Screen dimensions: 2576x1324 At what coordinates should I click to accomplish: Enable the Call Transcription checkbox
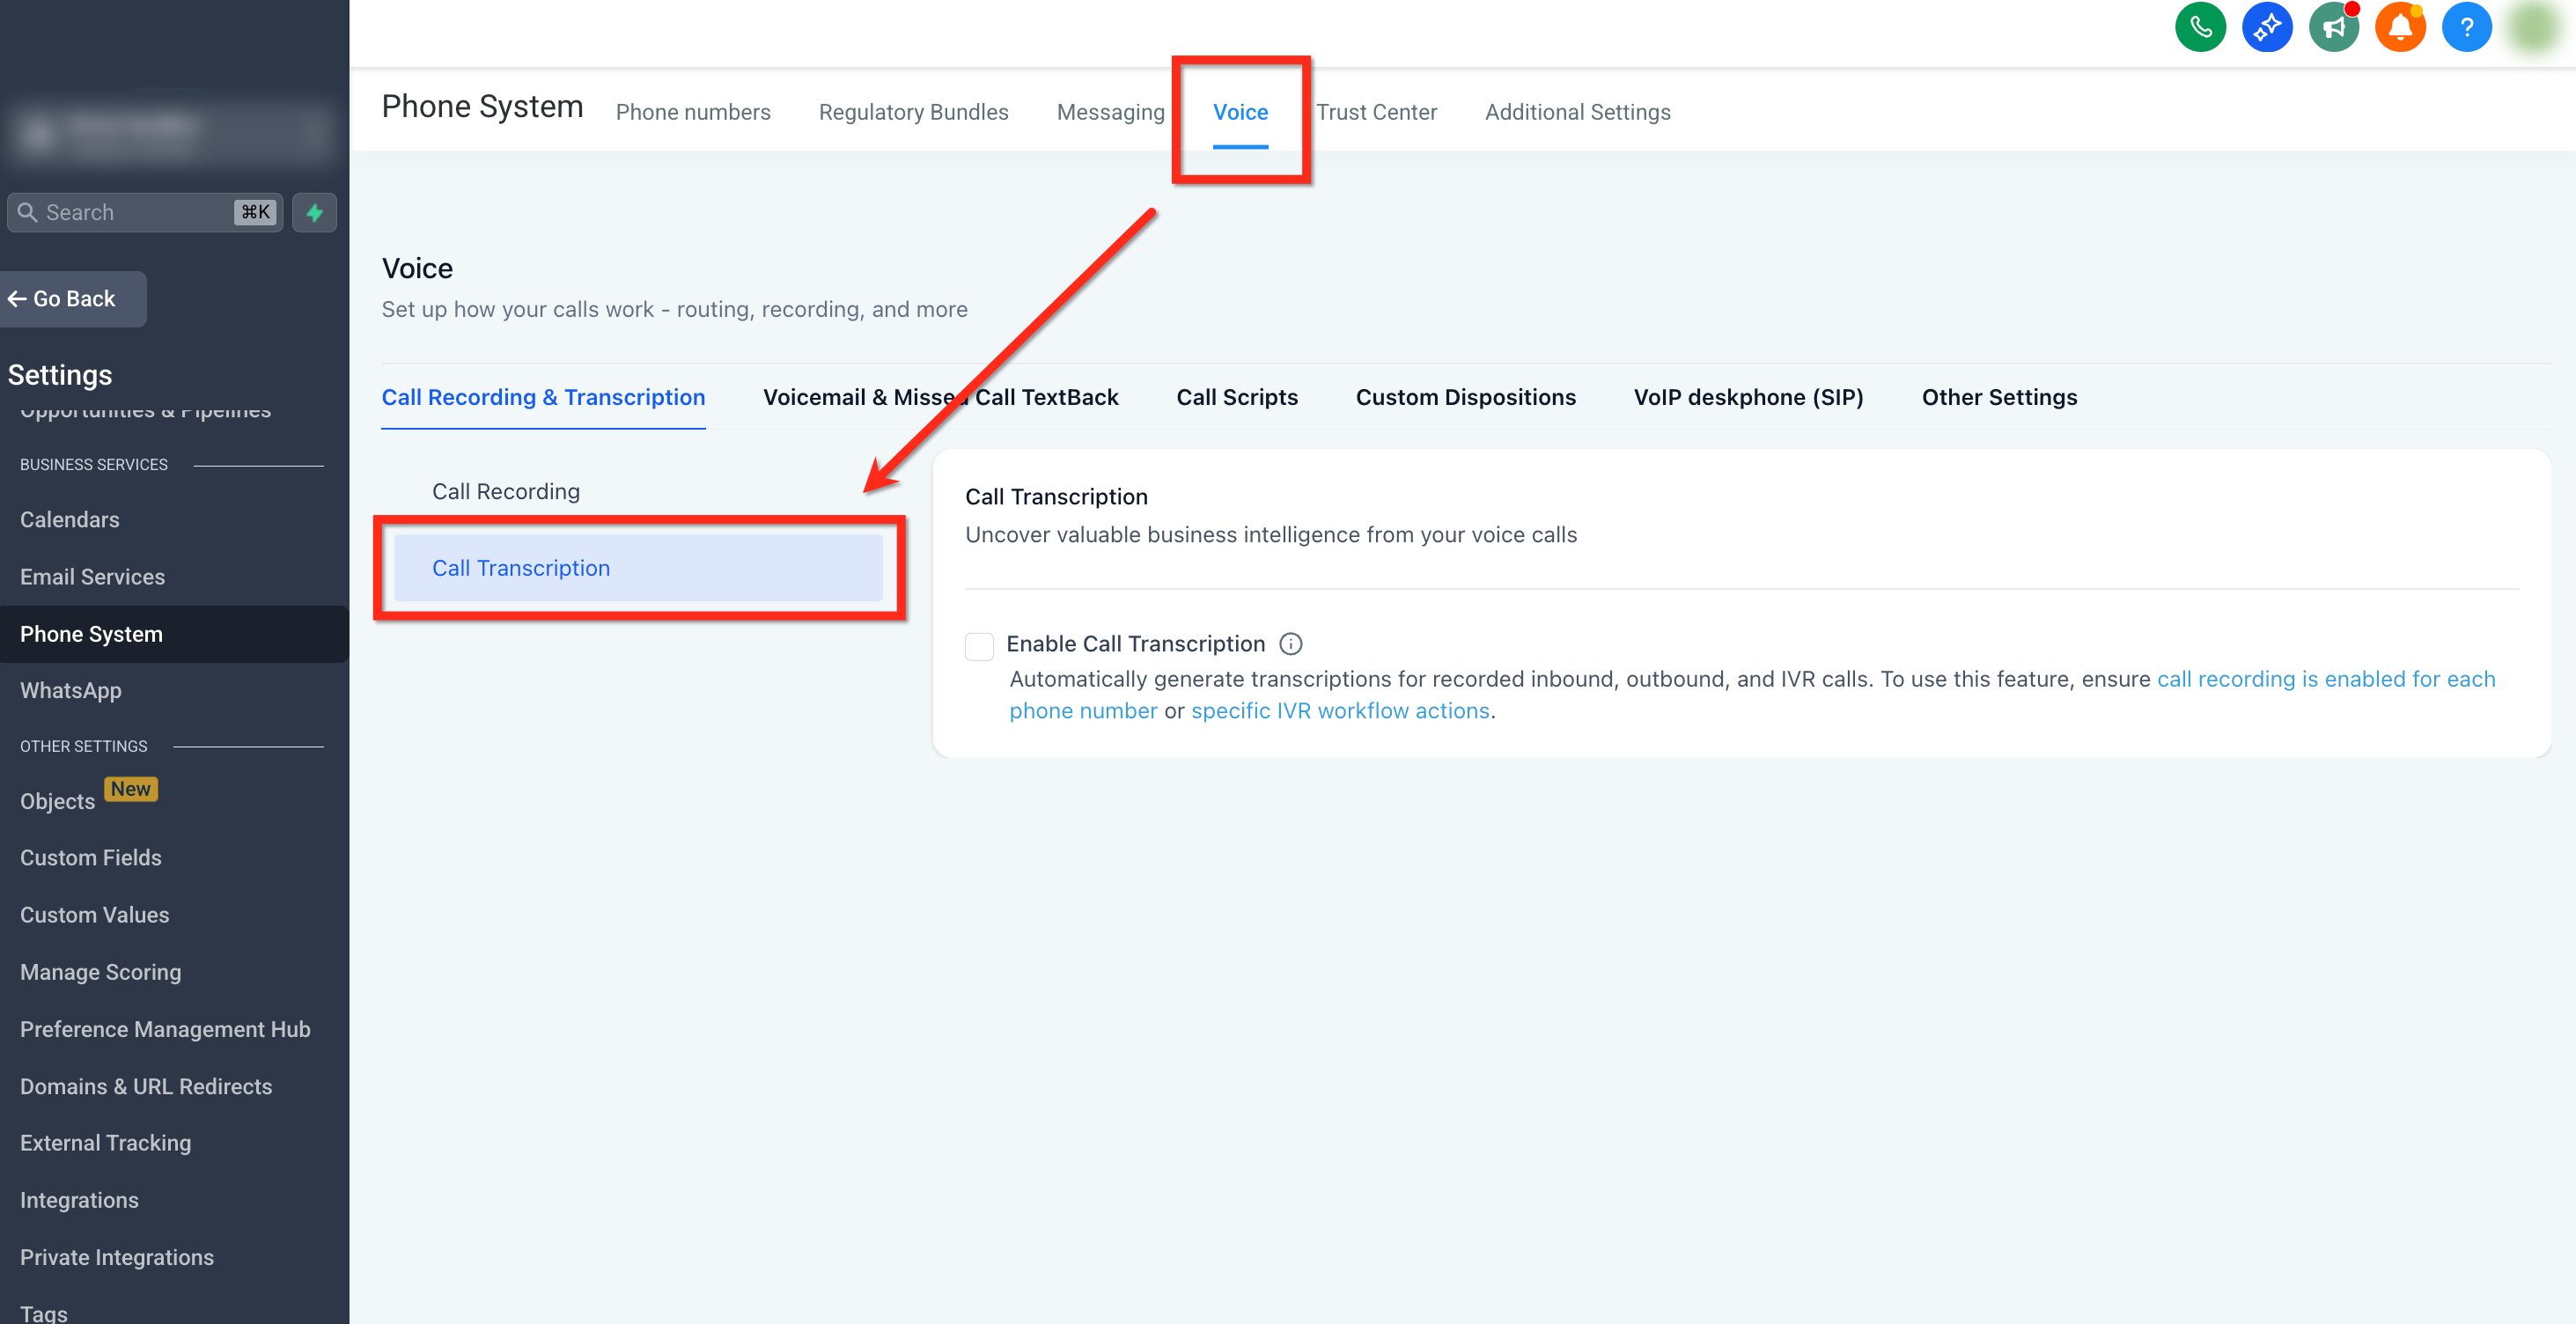(x=979, y=646)
